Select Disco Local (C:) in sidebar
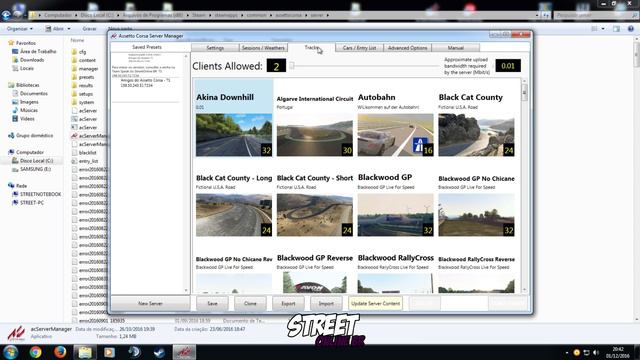 (x=36, y=161)
